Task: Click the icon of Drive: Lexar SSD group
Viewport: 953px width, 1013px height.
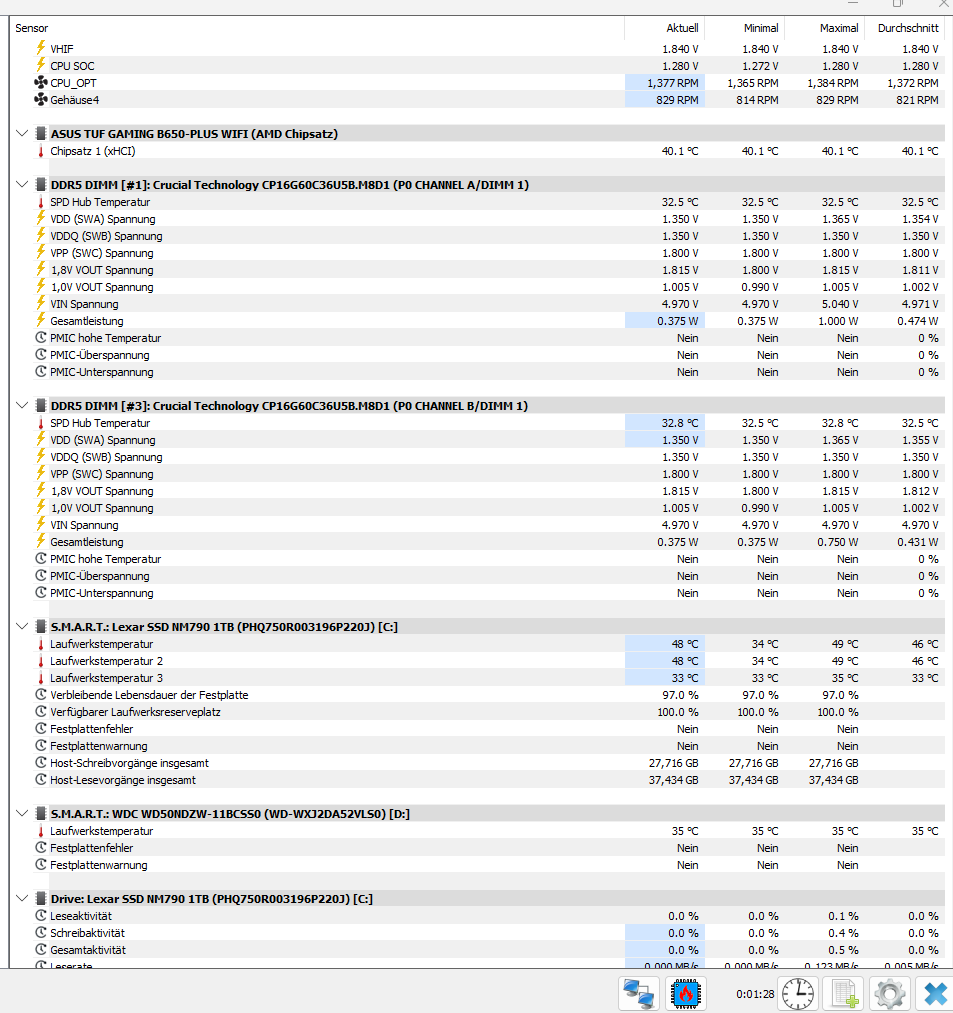Action: coord(41,899)
